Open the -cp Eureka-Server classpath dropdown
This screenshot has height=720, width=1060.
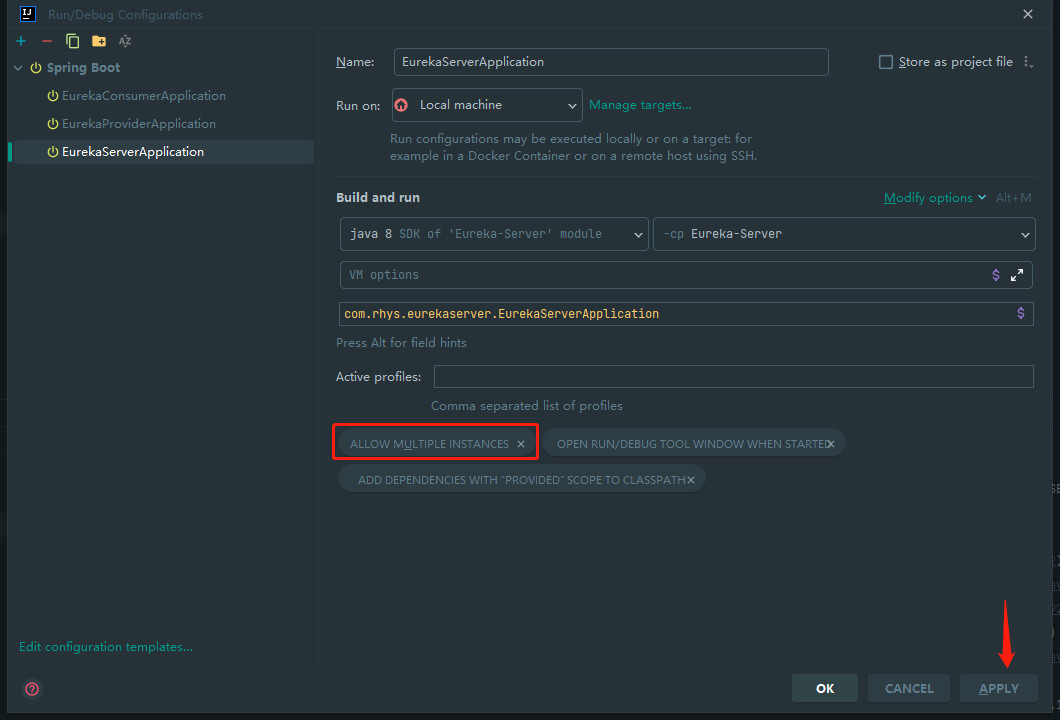pos(844,234)
